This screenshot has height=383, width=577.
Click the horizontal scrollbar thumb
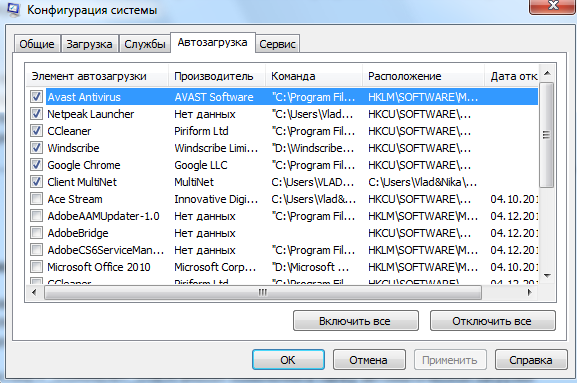coord(263,292)
